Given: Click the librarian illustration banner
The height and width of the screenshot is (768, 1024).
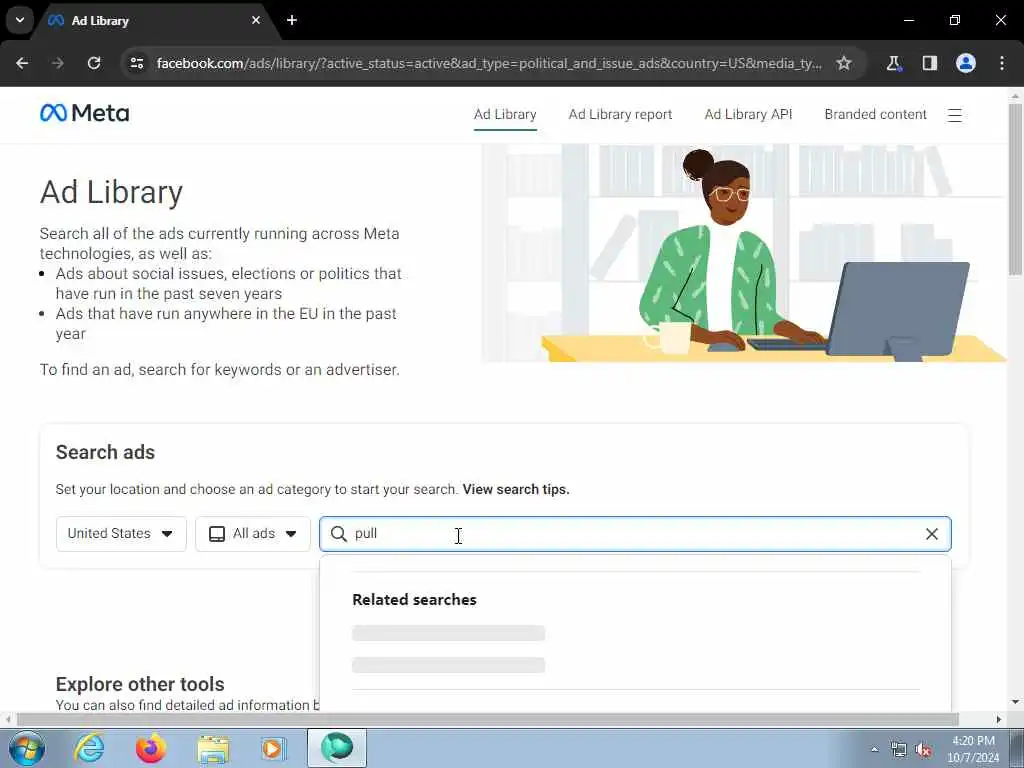Looking at the screenshot, I should [x=744, y=253].
